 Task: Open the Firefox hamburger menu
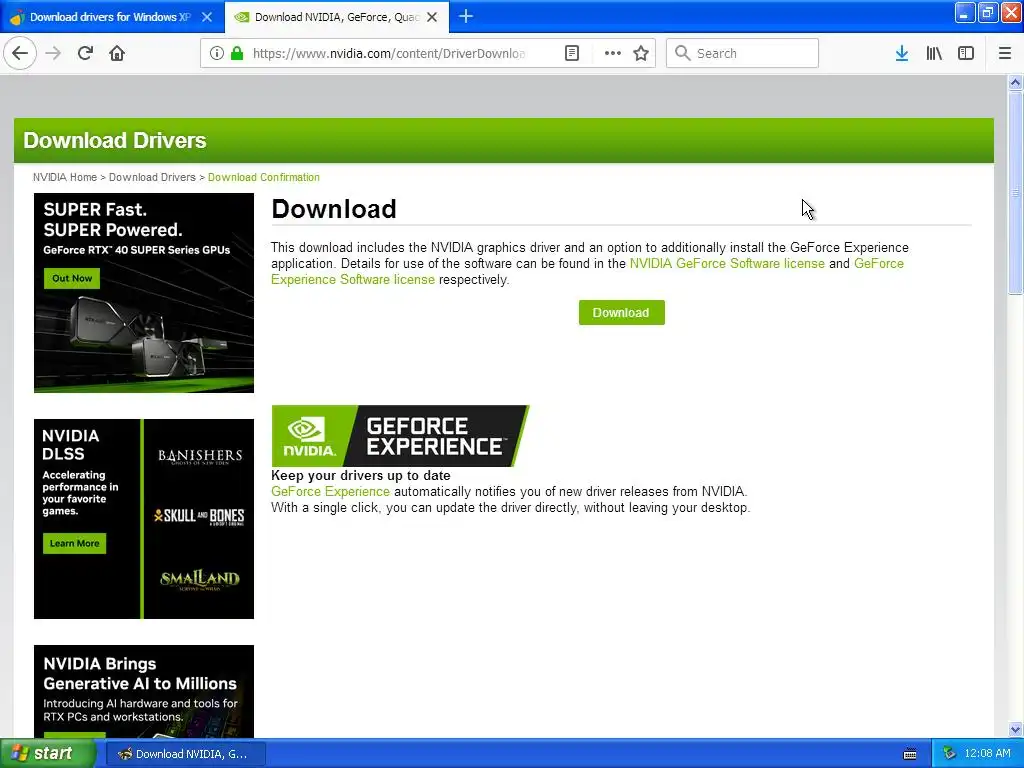click(x=1004, y=54)
